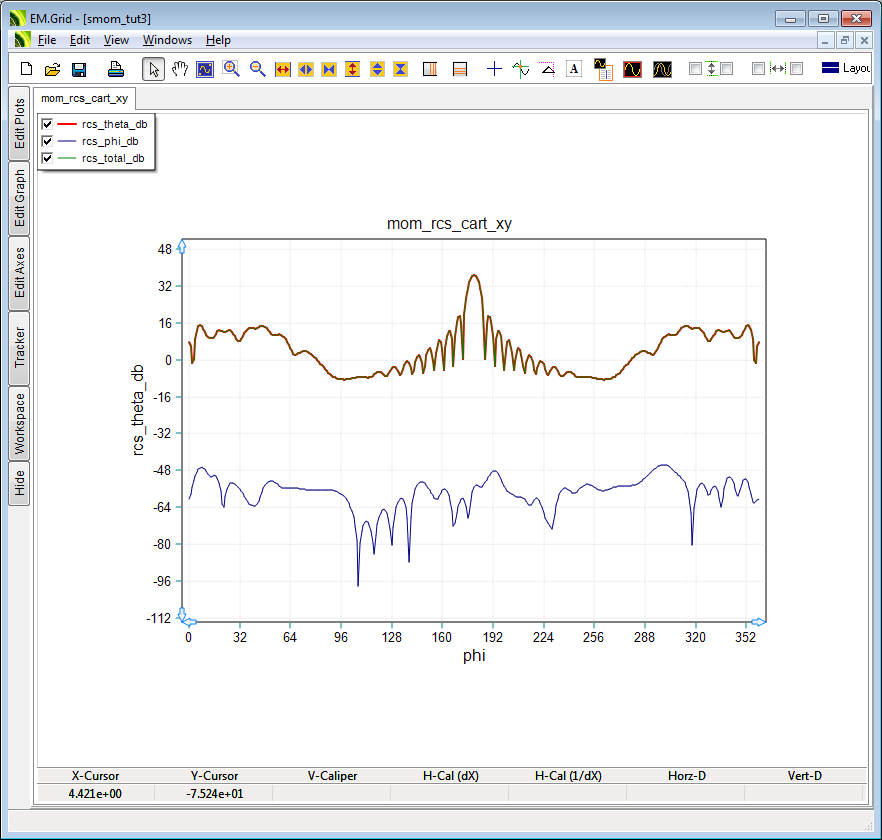Screen dimensions: 882x840
Task: Hide the rcs_total_db curve via its checkbox
Action: tap(46, 158)
